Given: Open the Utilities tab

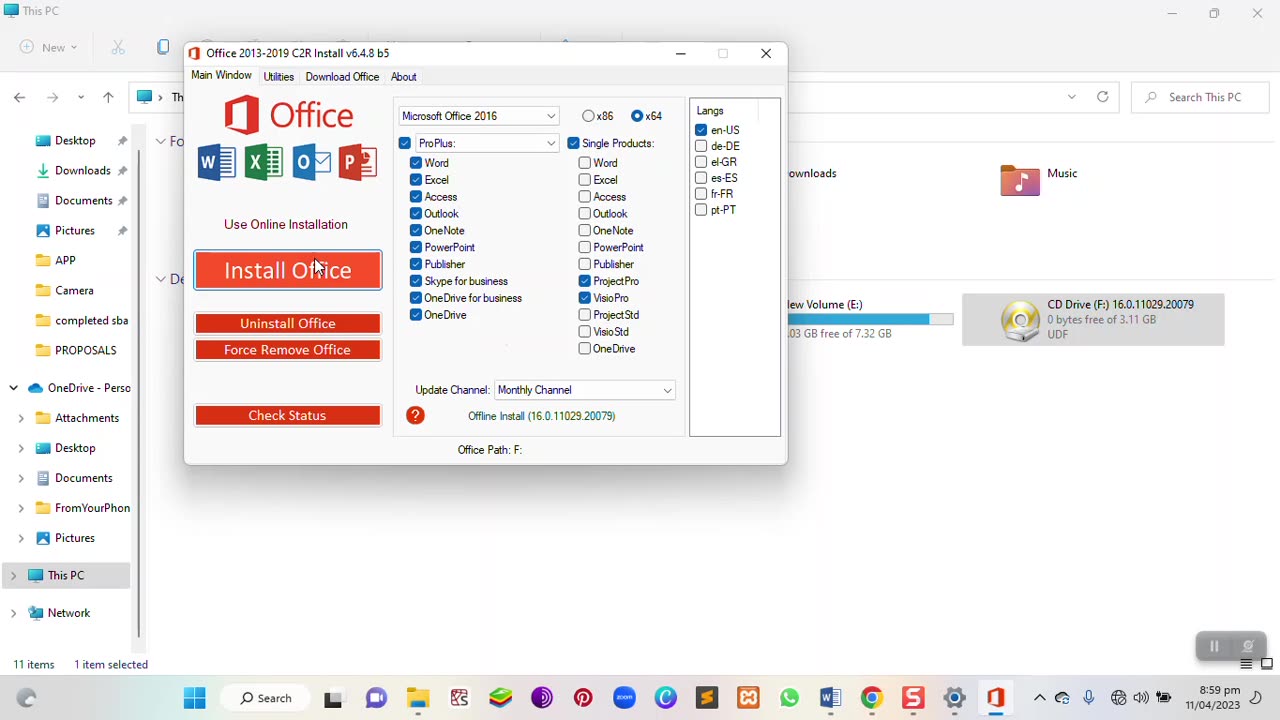Looking at the screenshot, I should tap(279, 77).
